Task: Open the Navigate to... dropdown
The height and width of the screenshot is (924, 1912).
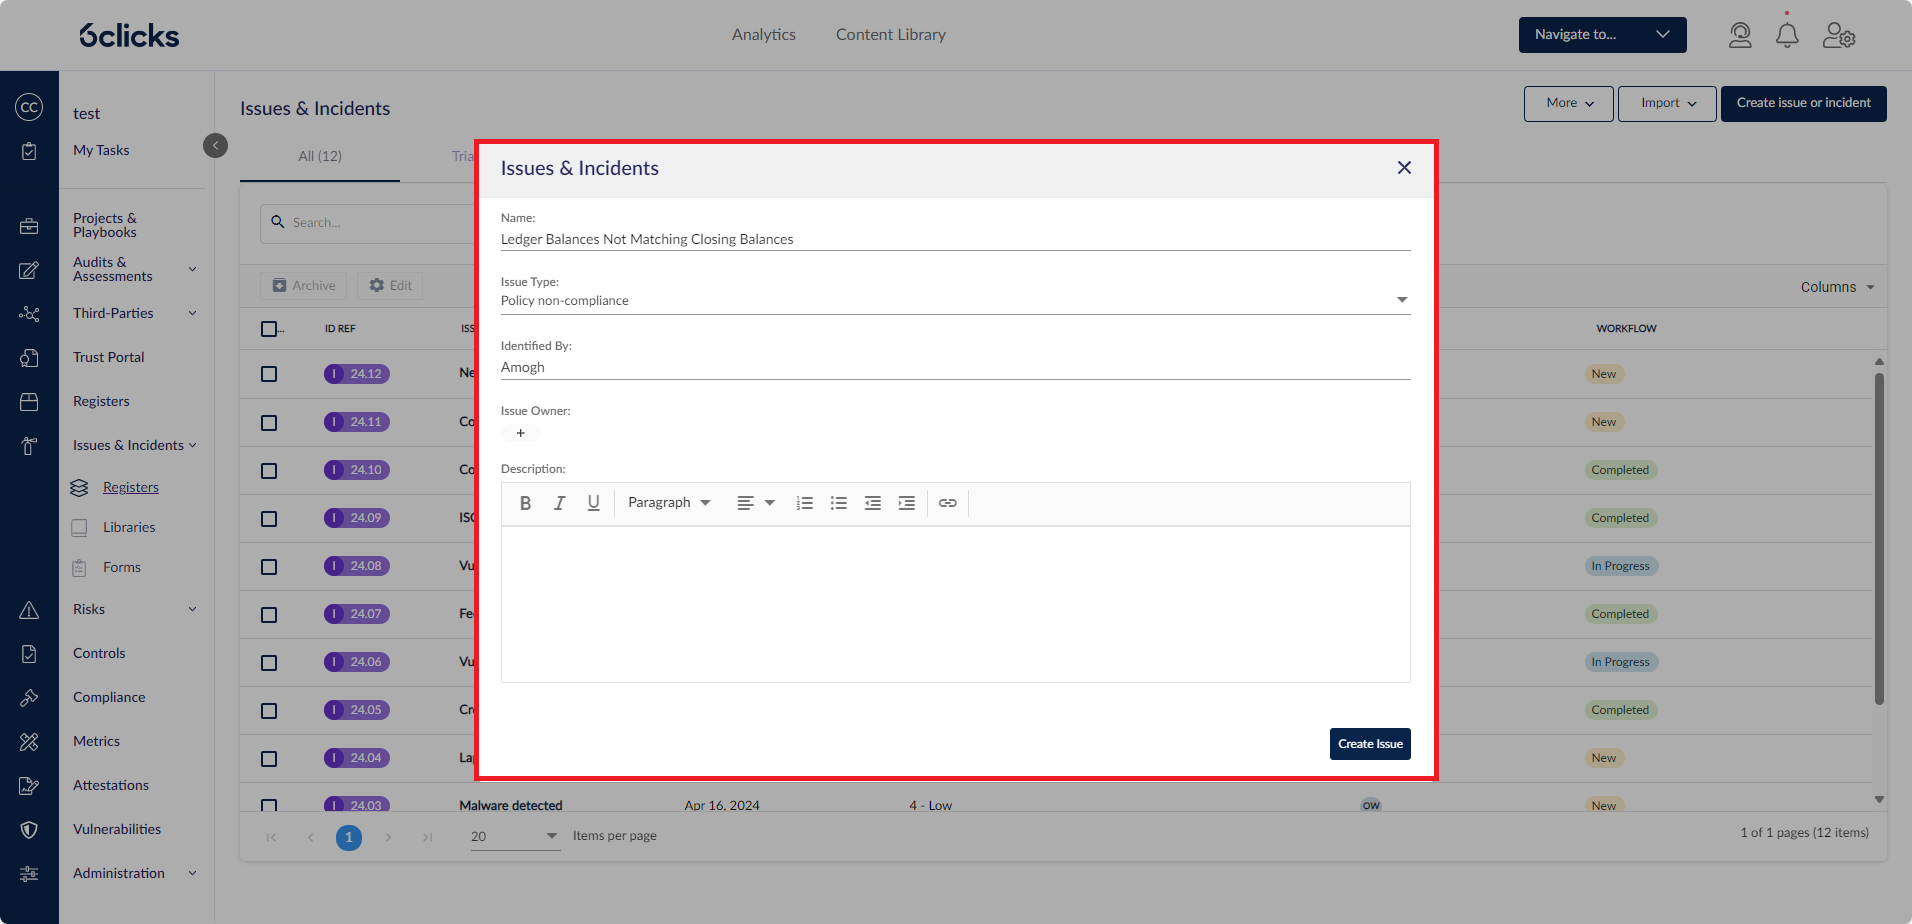Action: click(x=1601, y=35)
